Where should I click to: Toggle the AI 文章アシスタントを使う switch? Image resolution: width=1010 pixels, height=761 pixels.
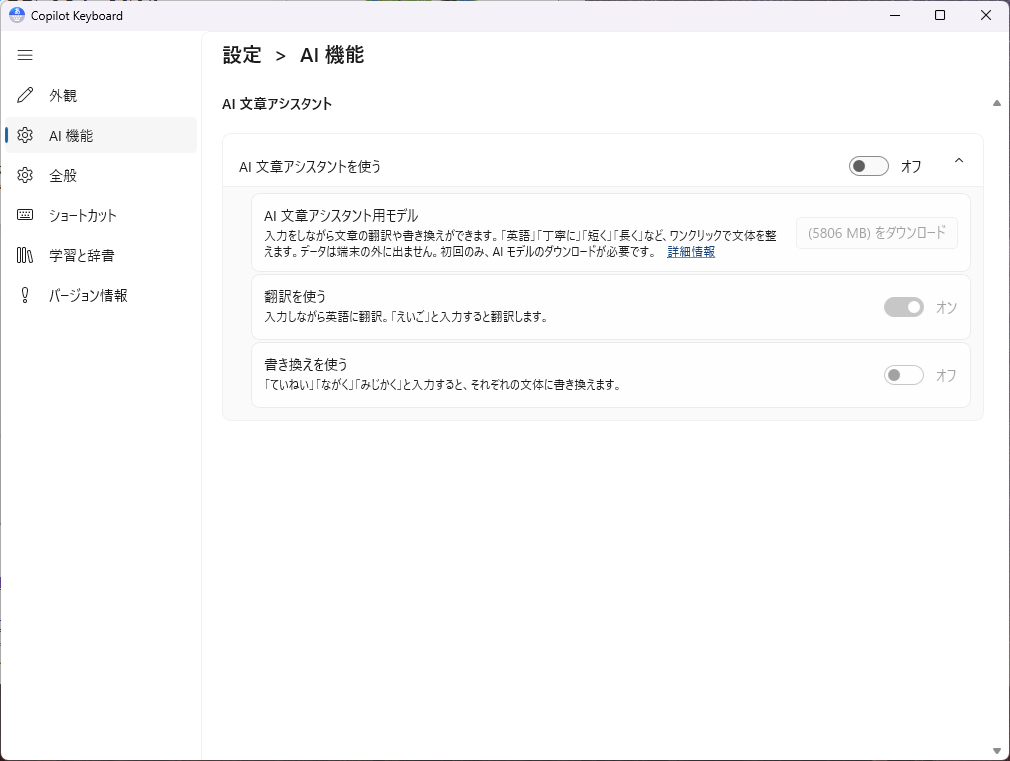(x=868, y=166)
